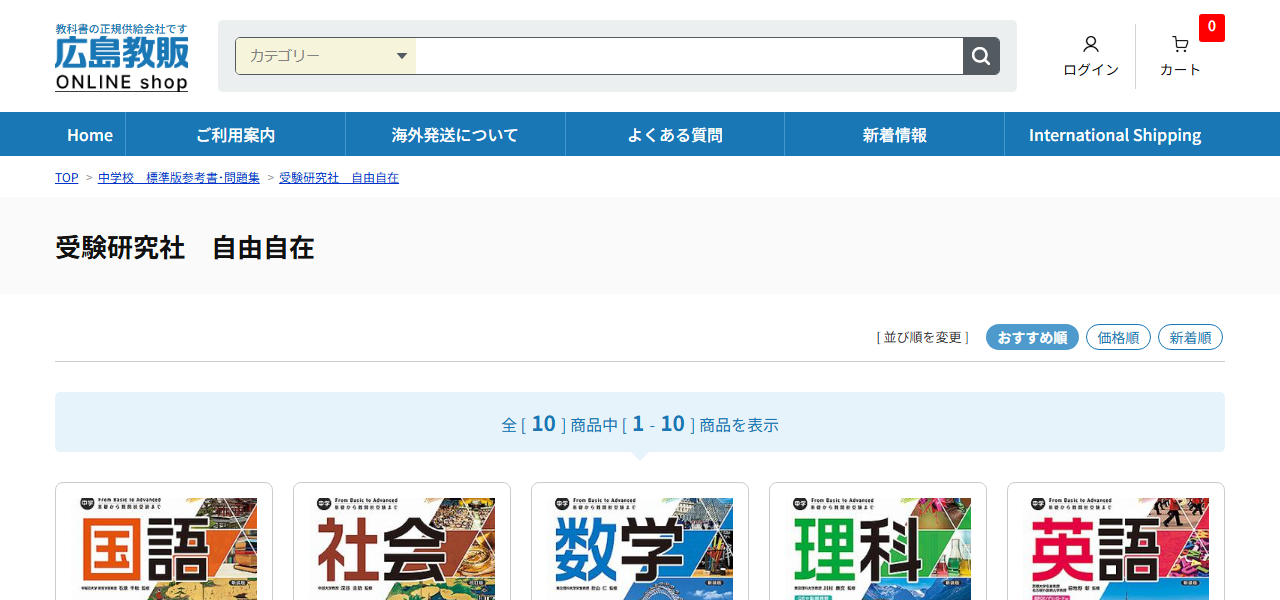Open よくある質問 menu item
Image resolution: width=1280 pixels, height=600 pixels.
(675, 134)
